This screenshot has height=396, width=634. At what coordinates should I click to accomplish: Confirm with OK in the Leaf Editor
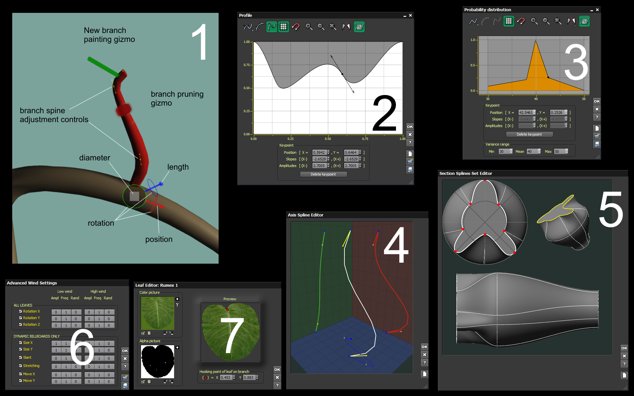pos(277,369)
